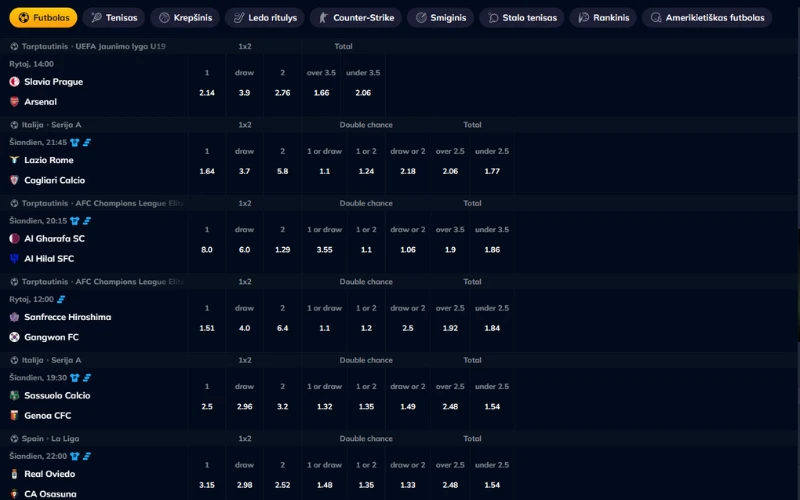This screenshot has height=500, width=800.
Task: Click the stats icon for Al Gharafa match
Action: click(87, 221)
